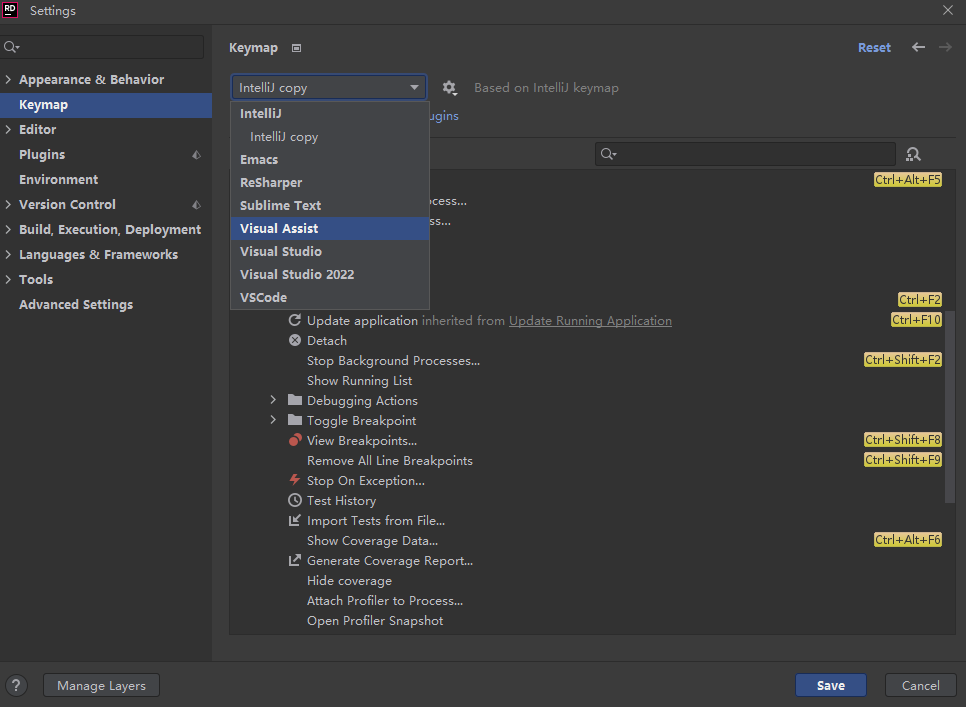Expand Build, Execution, Deployment section
Viewport: 966px width, 707px height.
click(x=8, y=230)
